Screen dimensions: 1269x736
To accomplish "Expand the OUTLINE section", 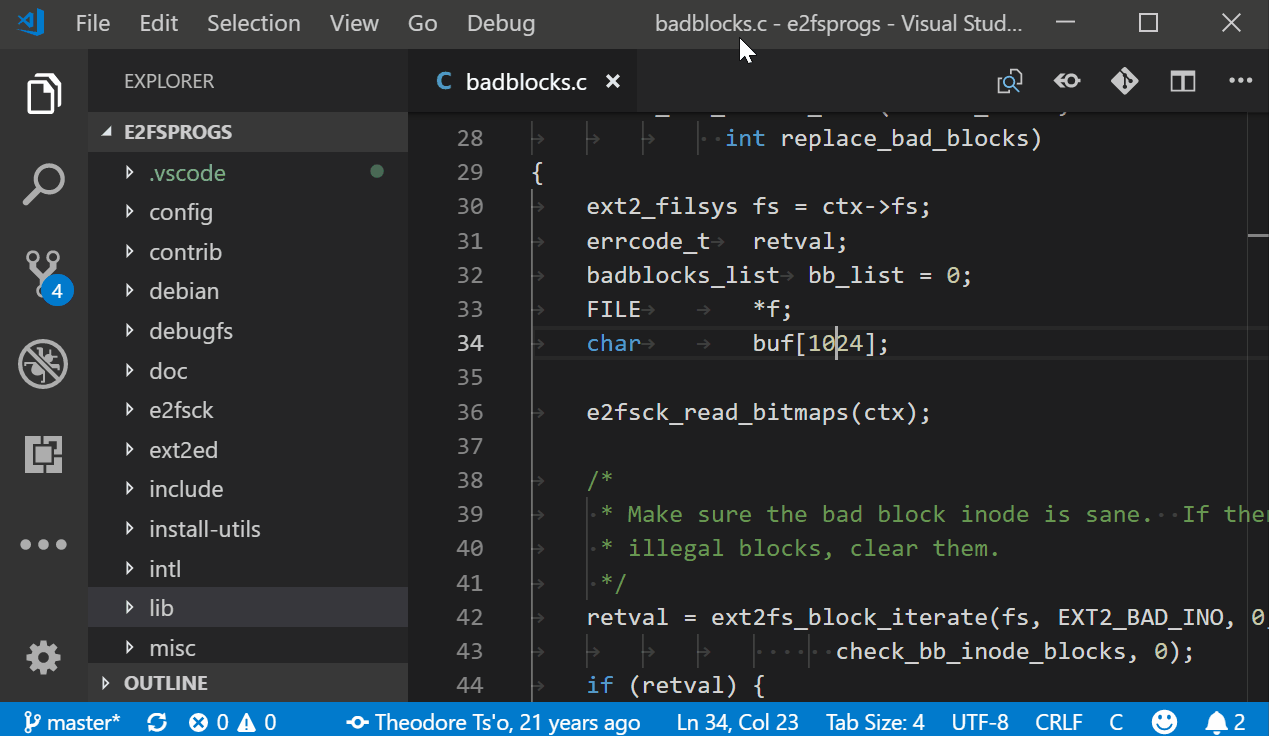I will (x=248, y=683).
